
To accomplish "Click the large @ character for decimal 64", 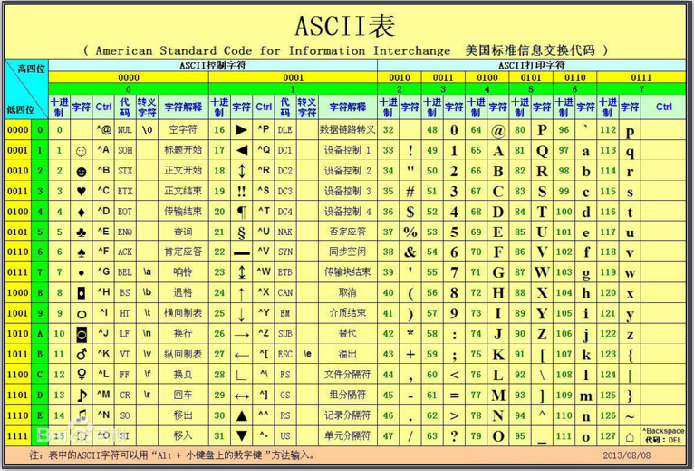I will click(498, 130).
